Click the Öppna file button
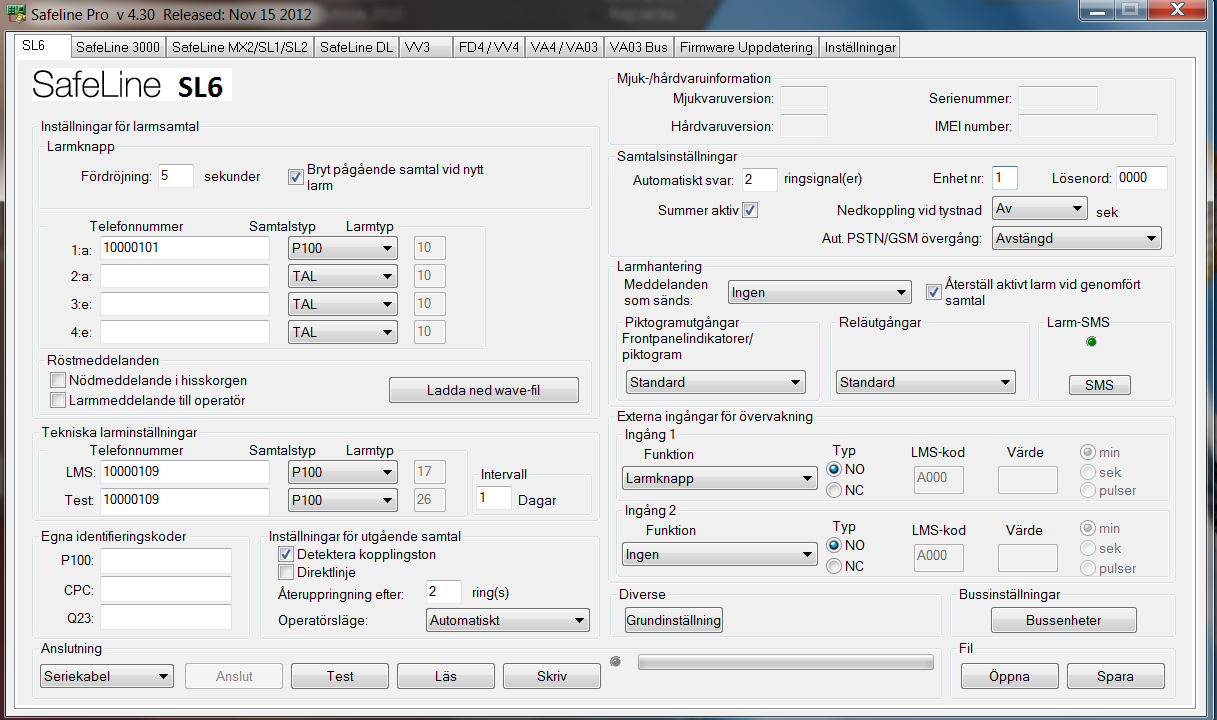The height and width of the screenshot is (720, 1217). point(1010,676)
